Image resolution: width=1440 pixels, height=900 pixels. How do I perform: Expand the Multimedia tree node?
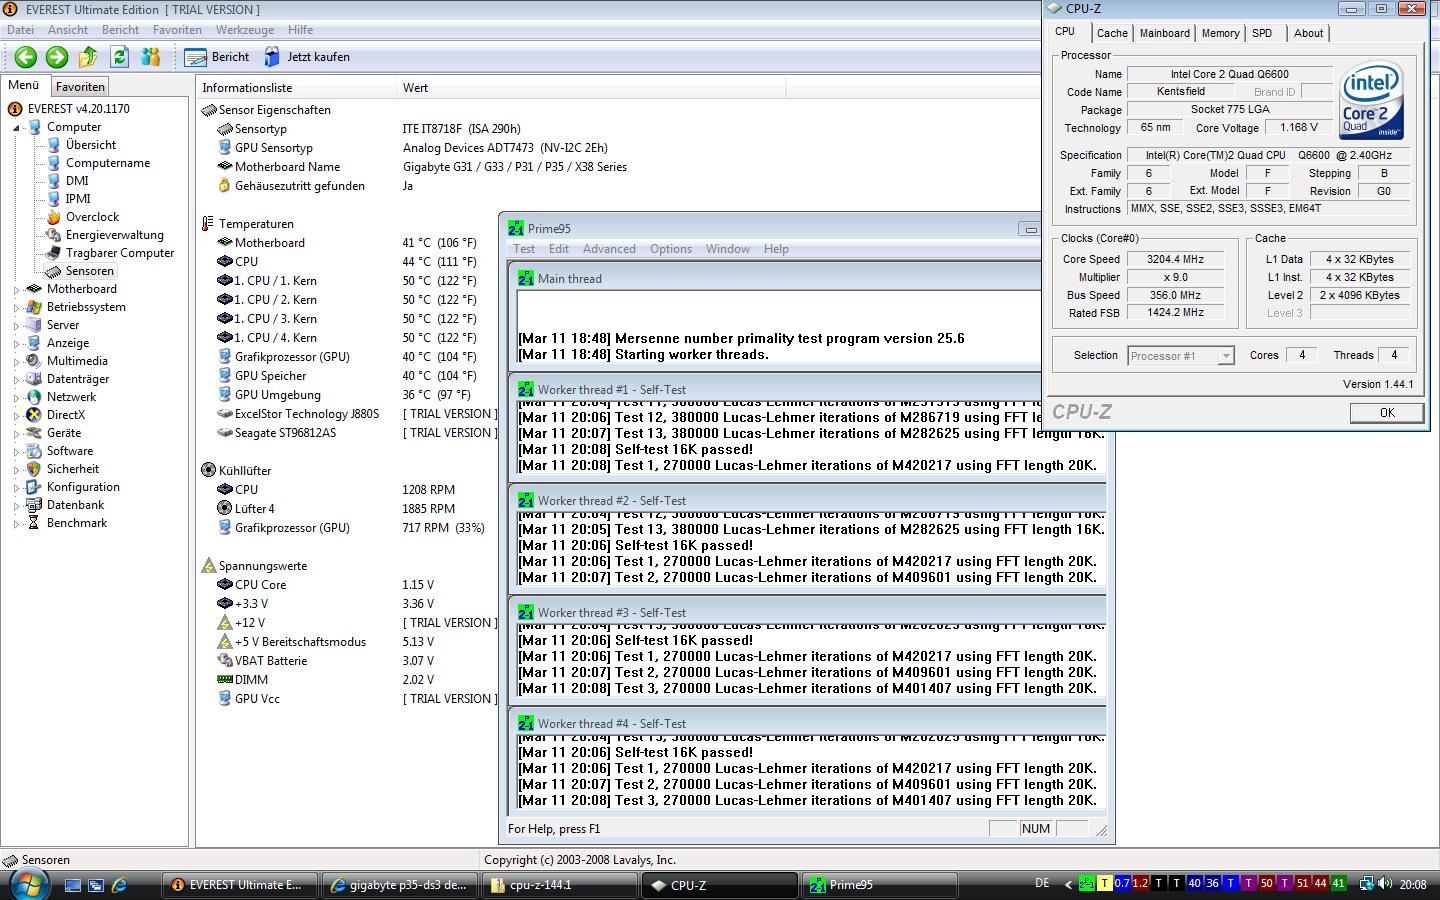[x=16, y=362]
